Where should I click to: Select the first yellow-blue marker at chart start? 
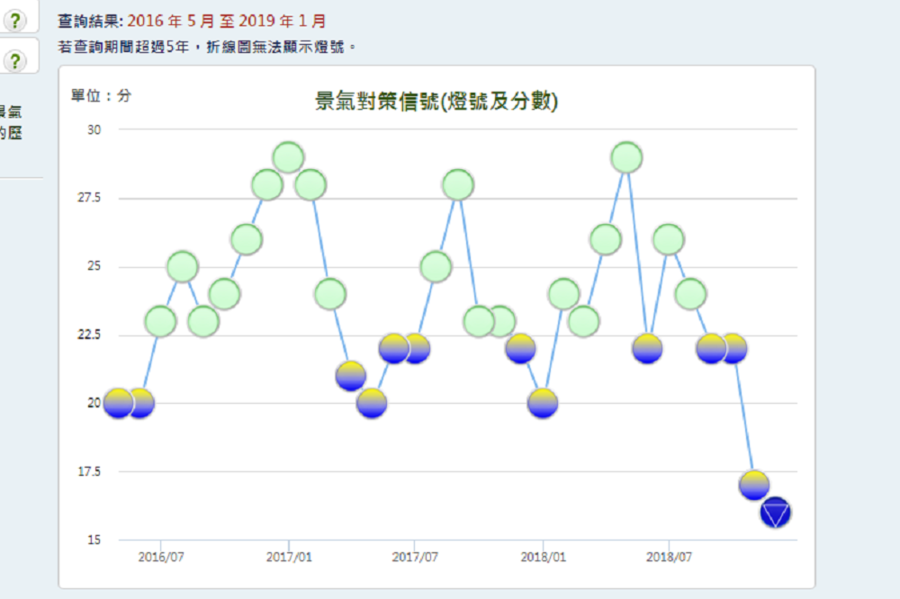coord(118,403)
